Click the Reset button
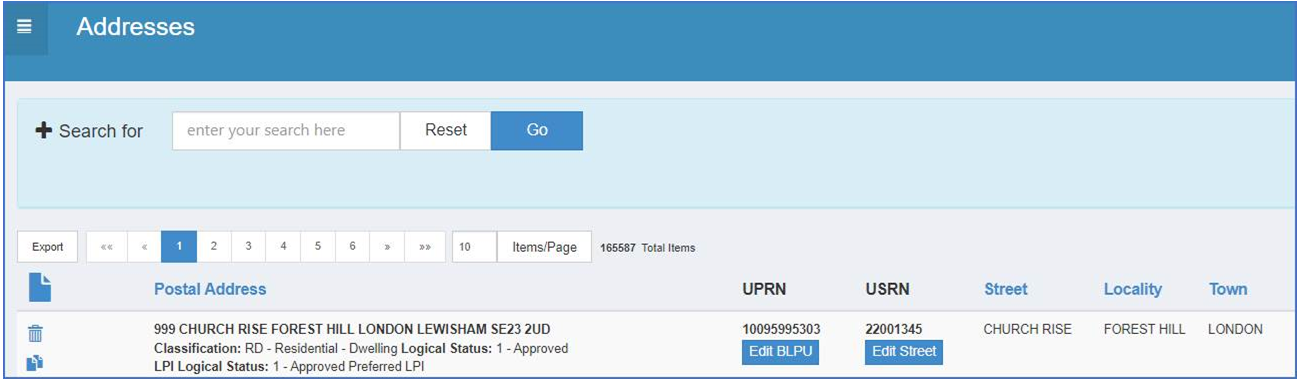Screen dimensions: 1299x379 coord(446,130)
